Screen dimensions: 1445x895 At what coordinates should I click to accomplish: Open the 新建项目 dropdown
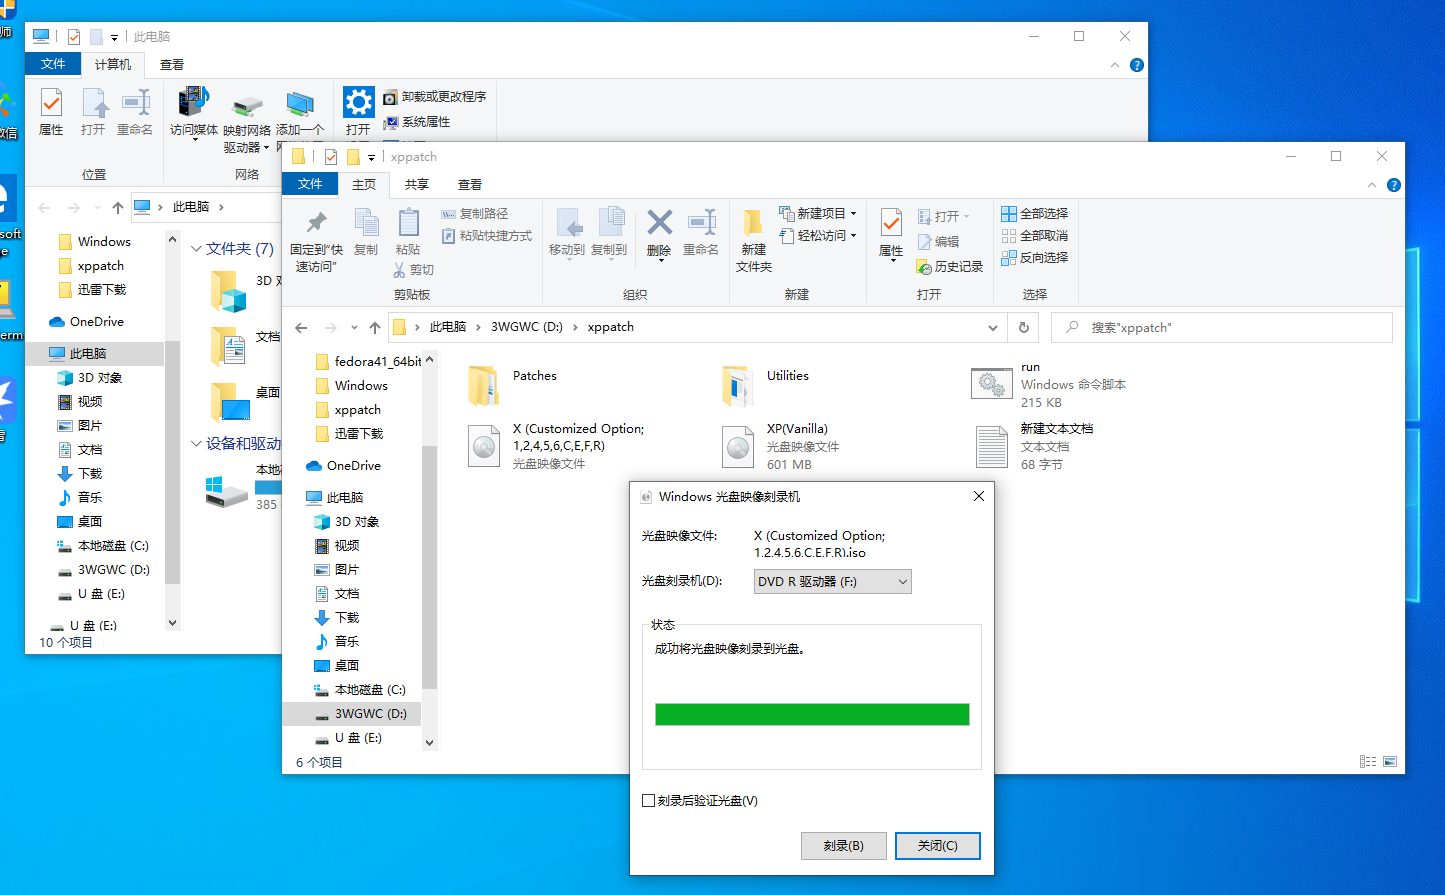click(818, 214)
